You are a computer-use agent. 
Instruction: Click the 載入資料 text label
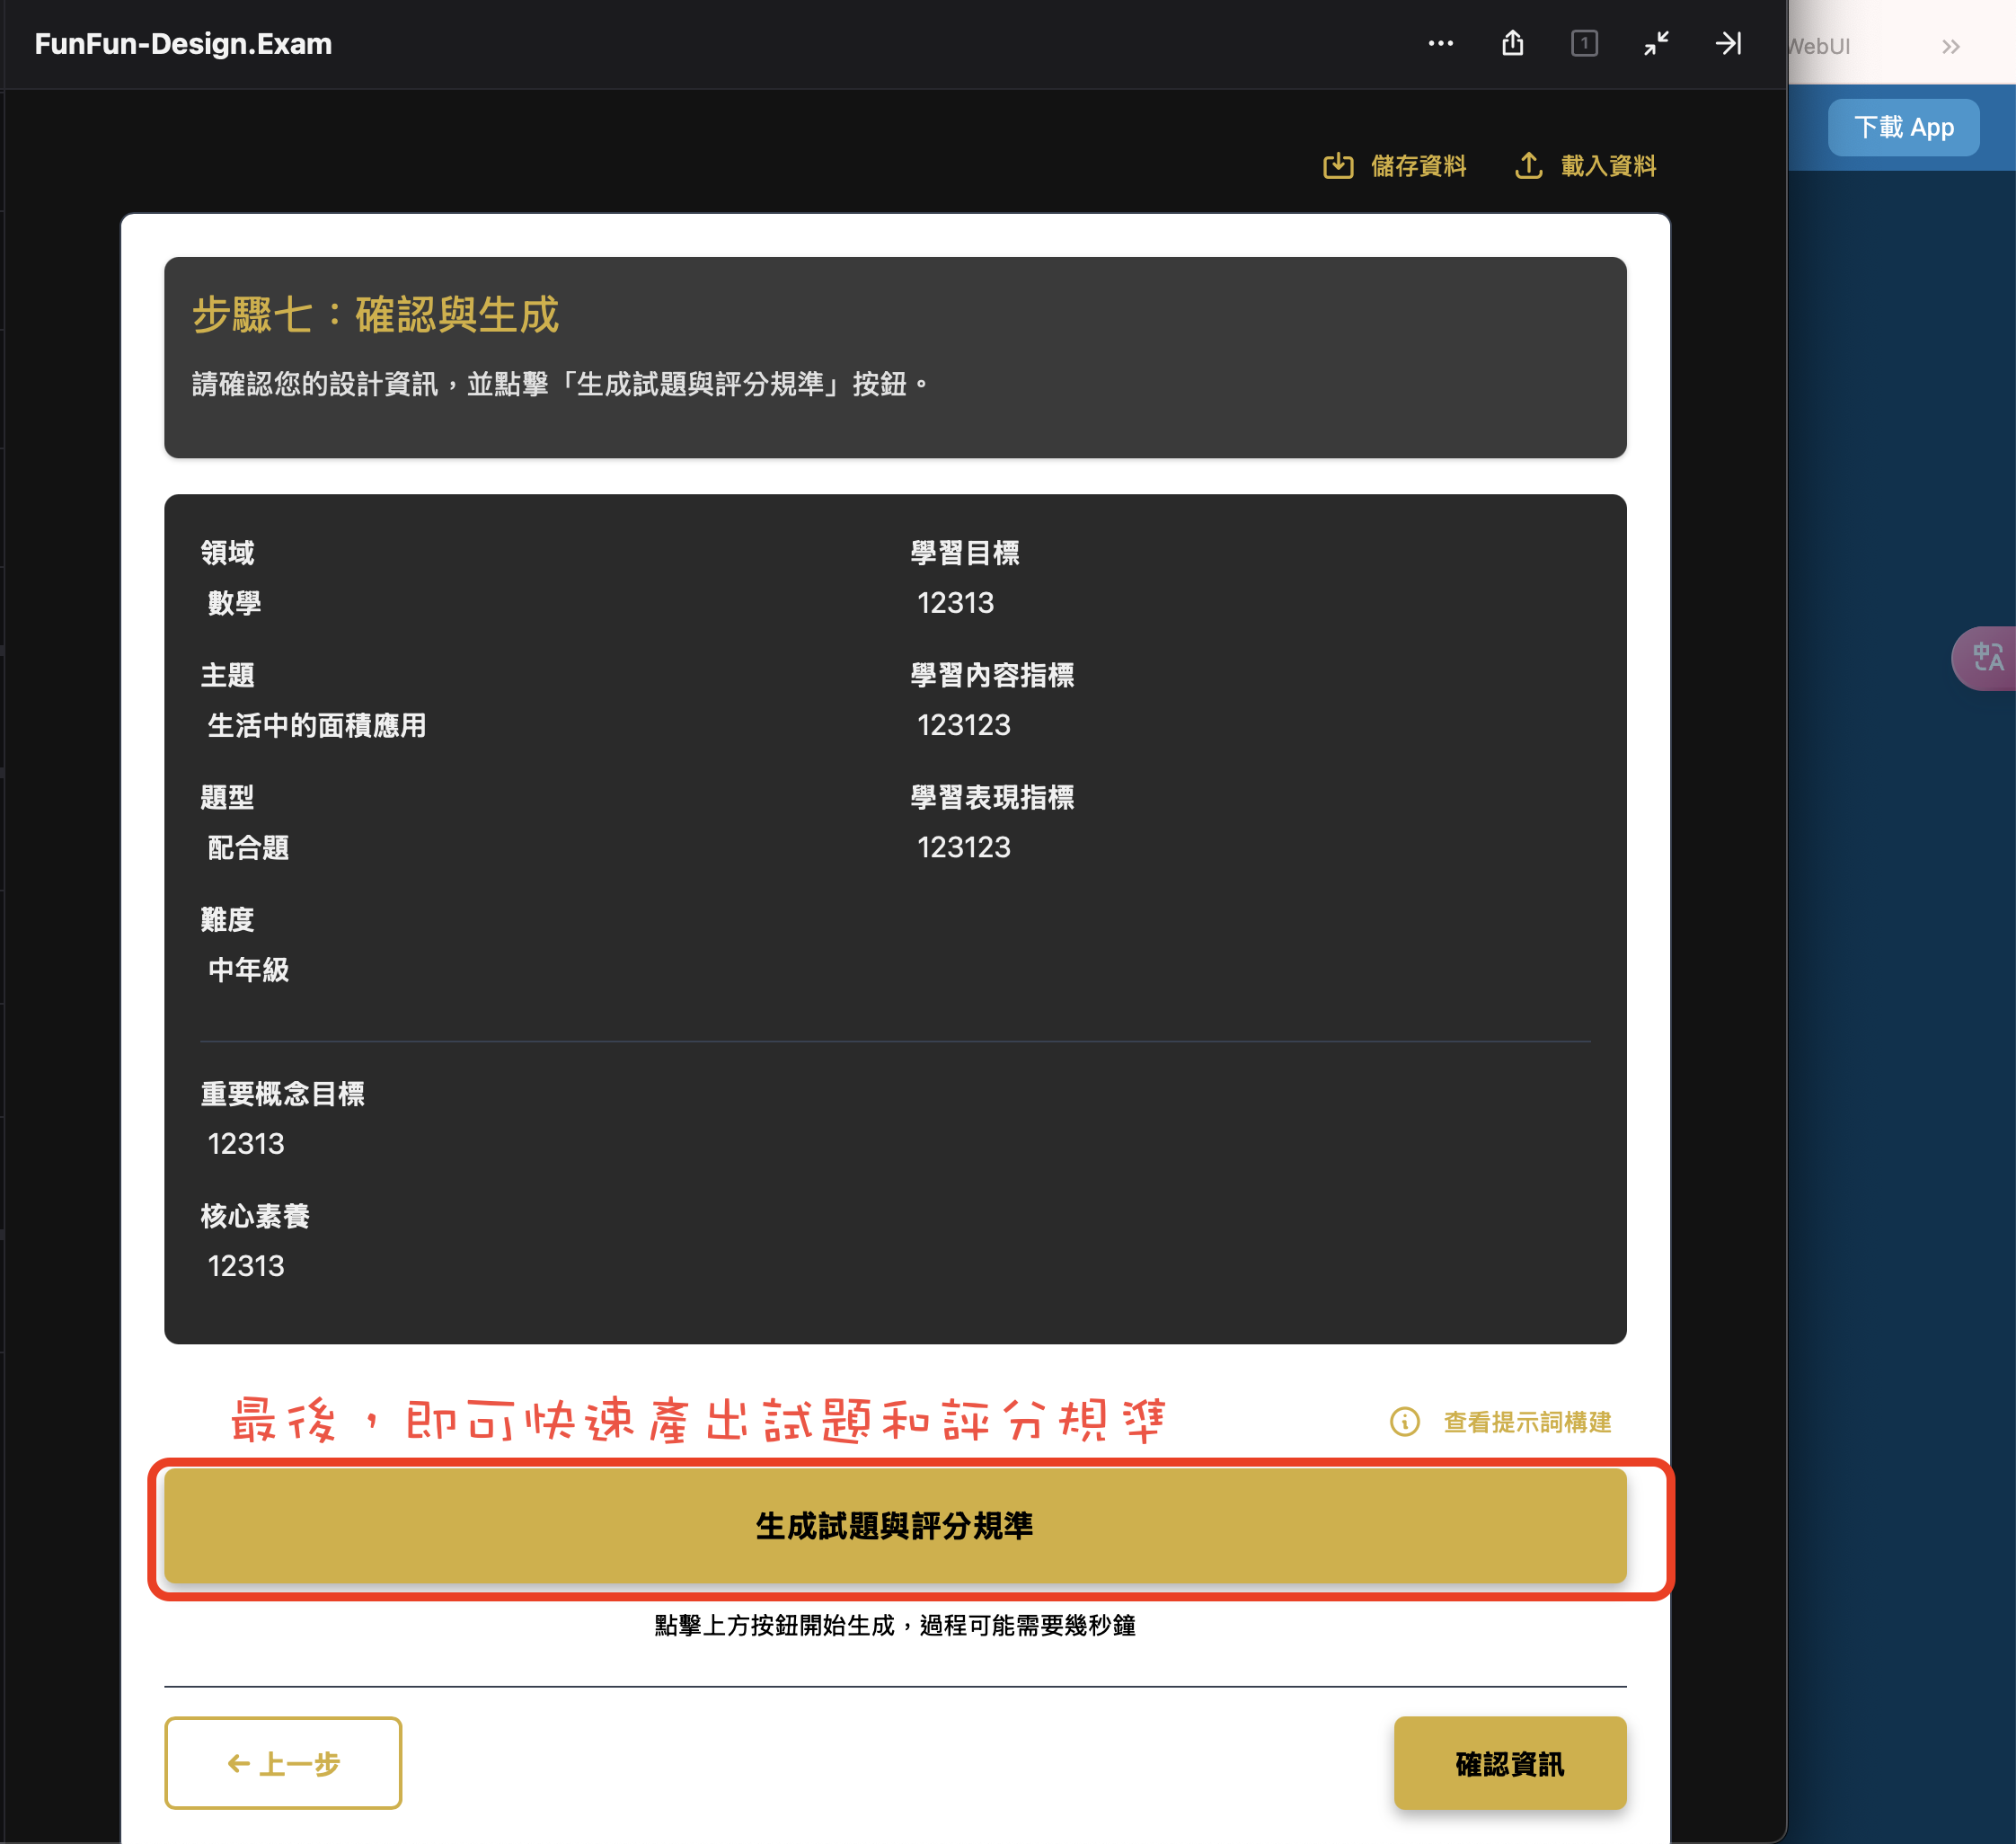(1608, 165)
